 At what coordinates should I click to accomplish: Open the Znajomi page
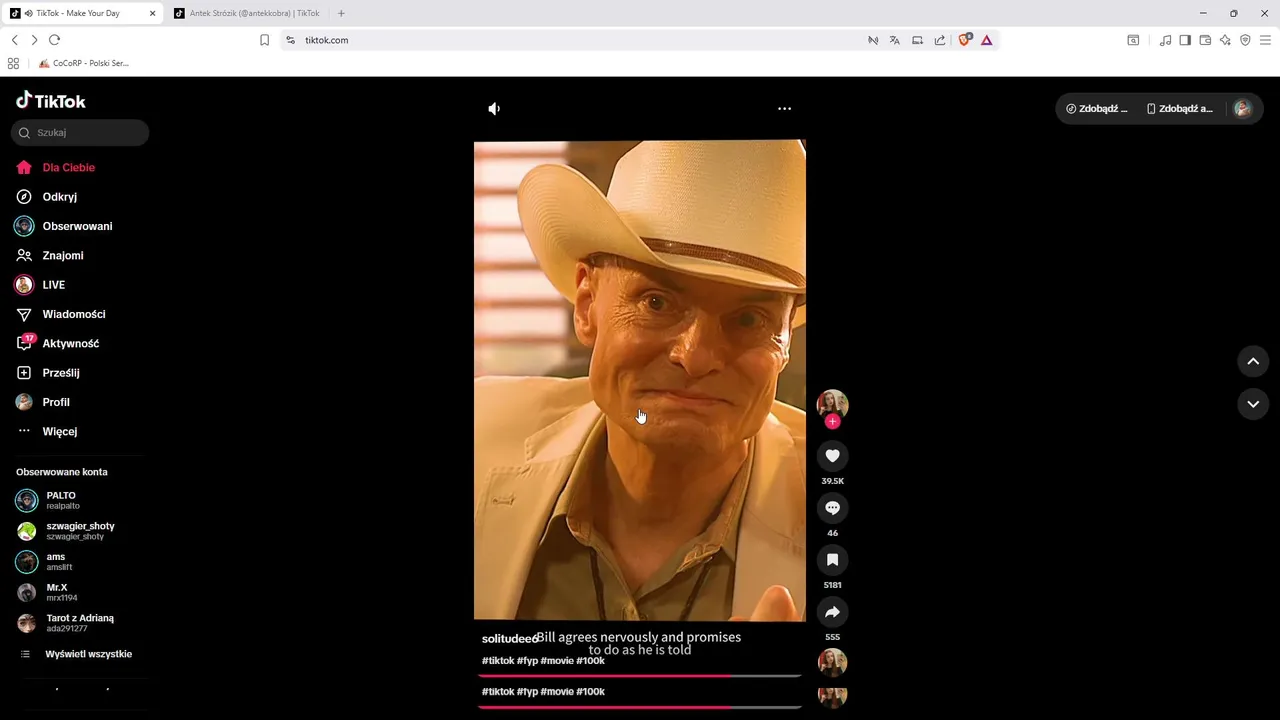(x=49, y=255)
